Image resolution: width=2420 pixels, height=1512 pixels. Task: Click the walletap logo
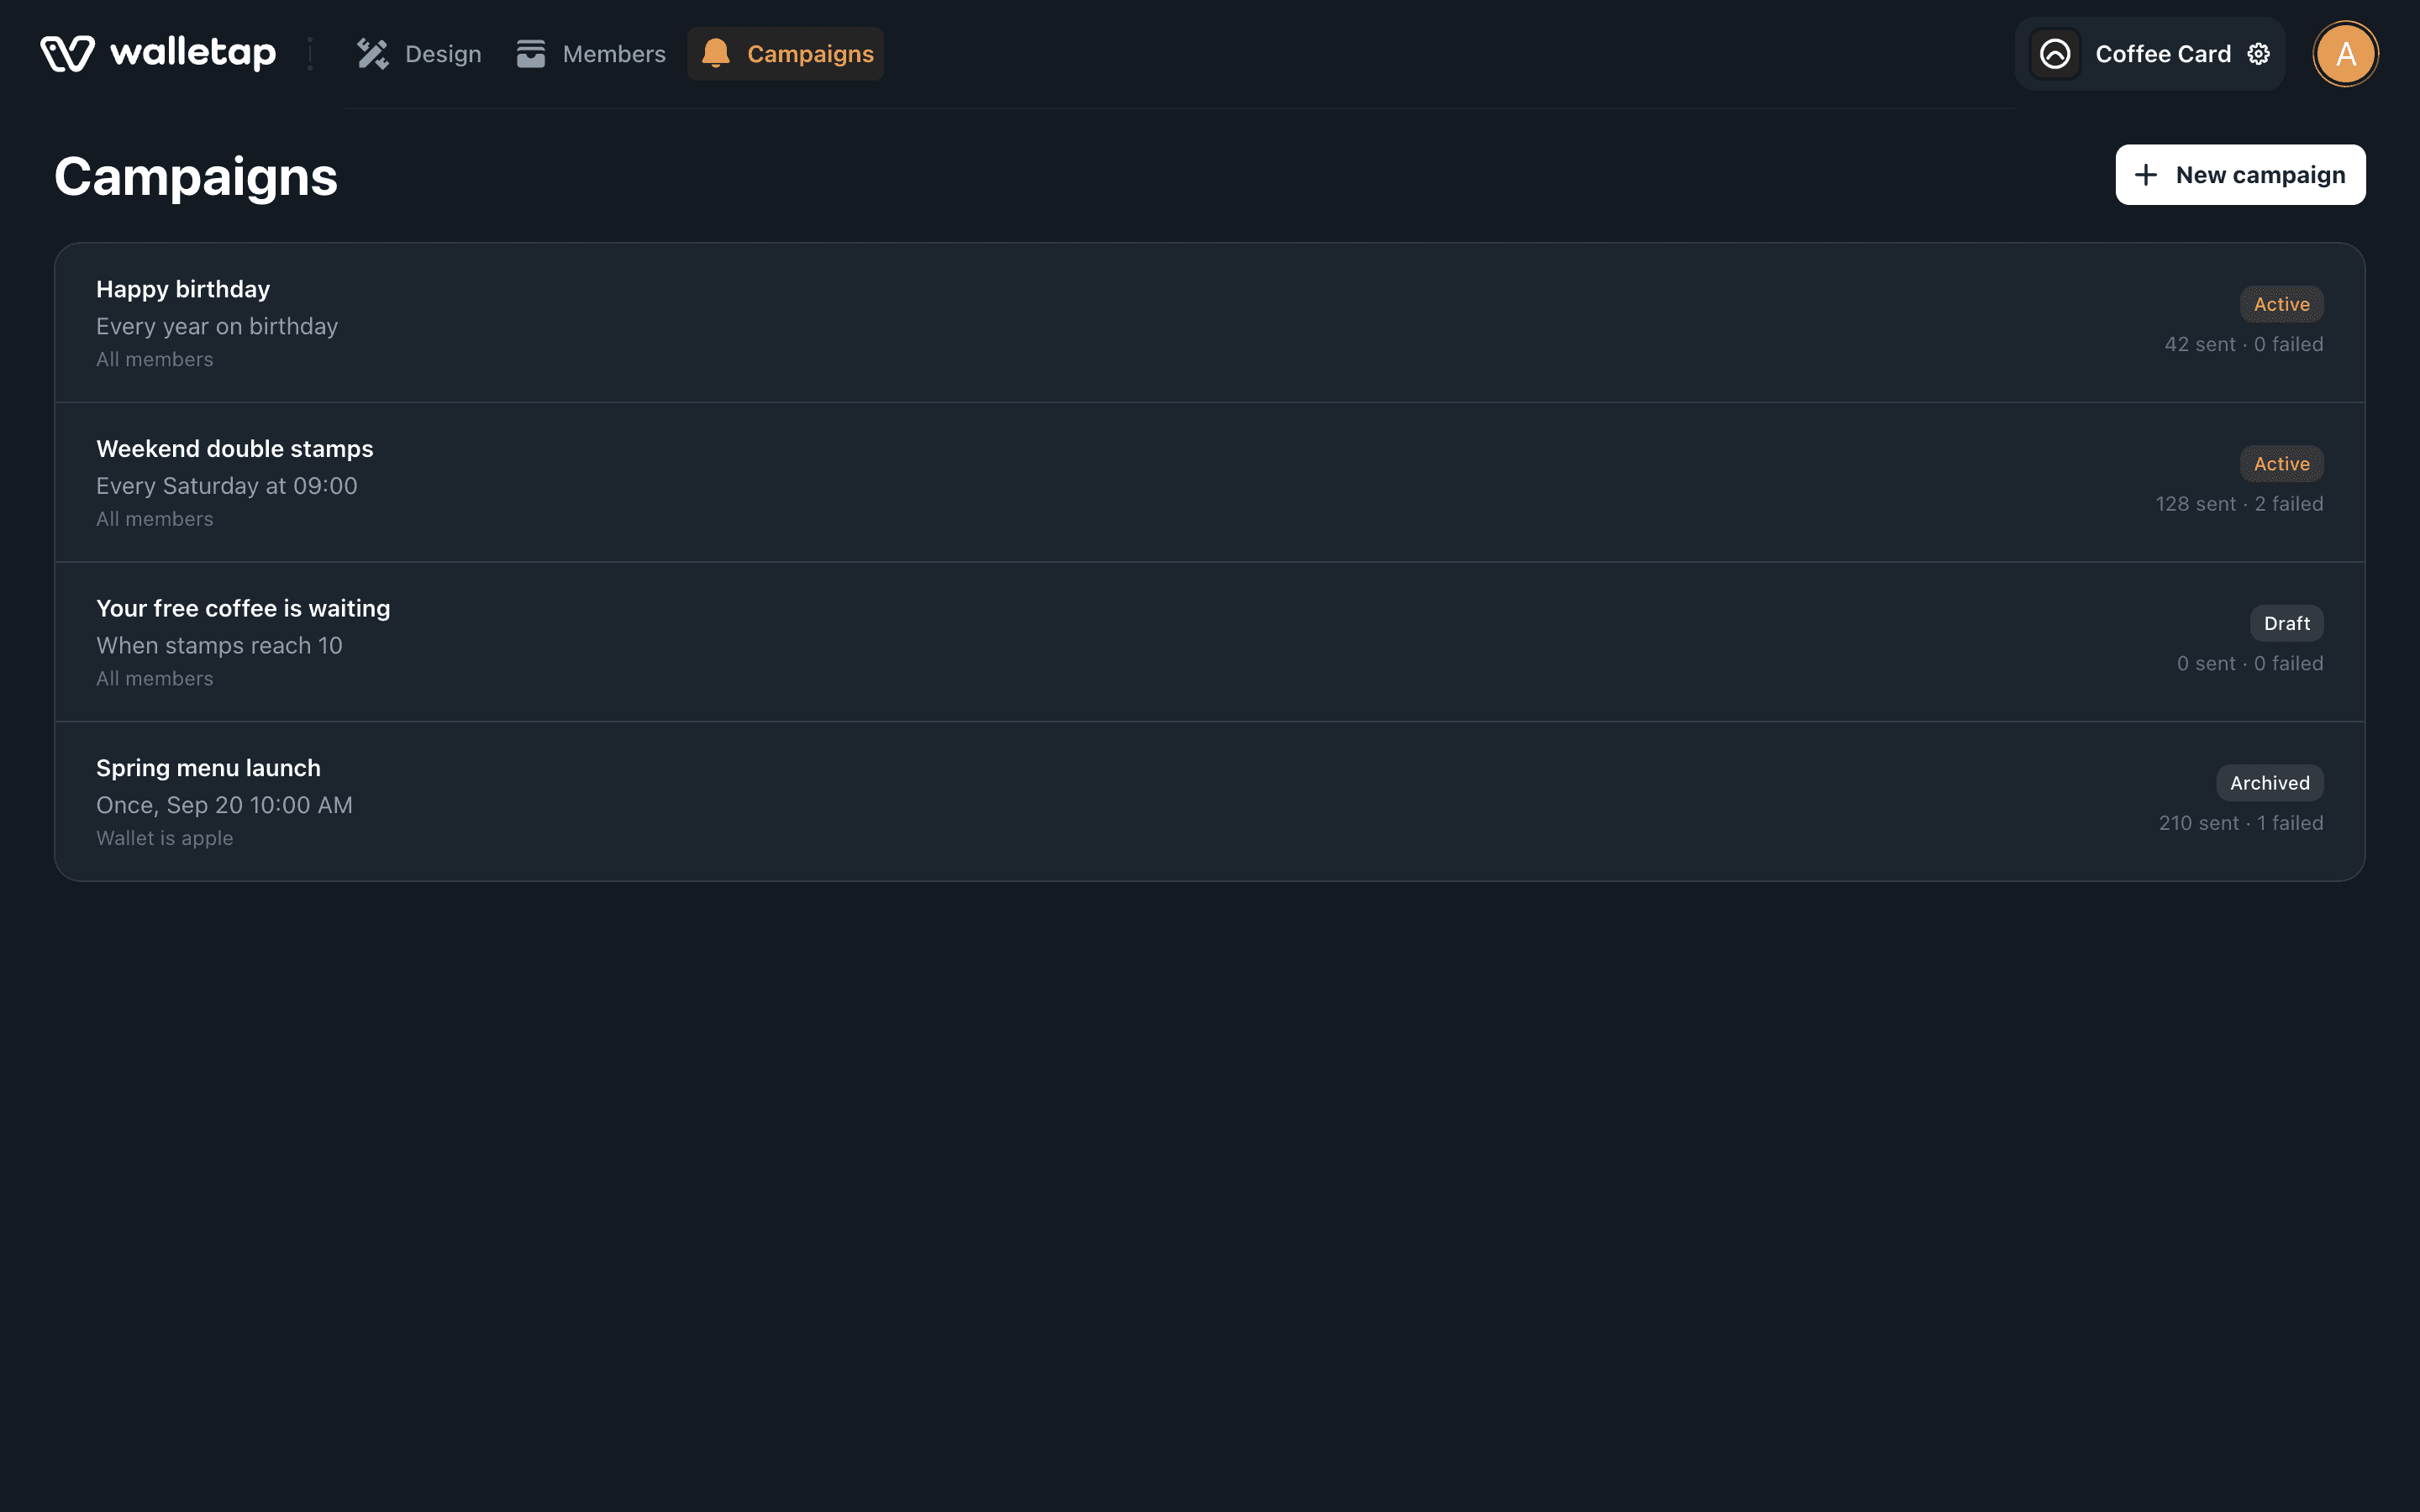pos(158,54)
